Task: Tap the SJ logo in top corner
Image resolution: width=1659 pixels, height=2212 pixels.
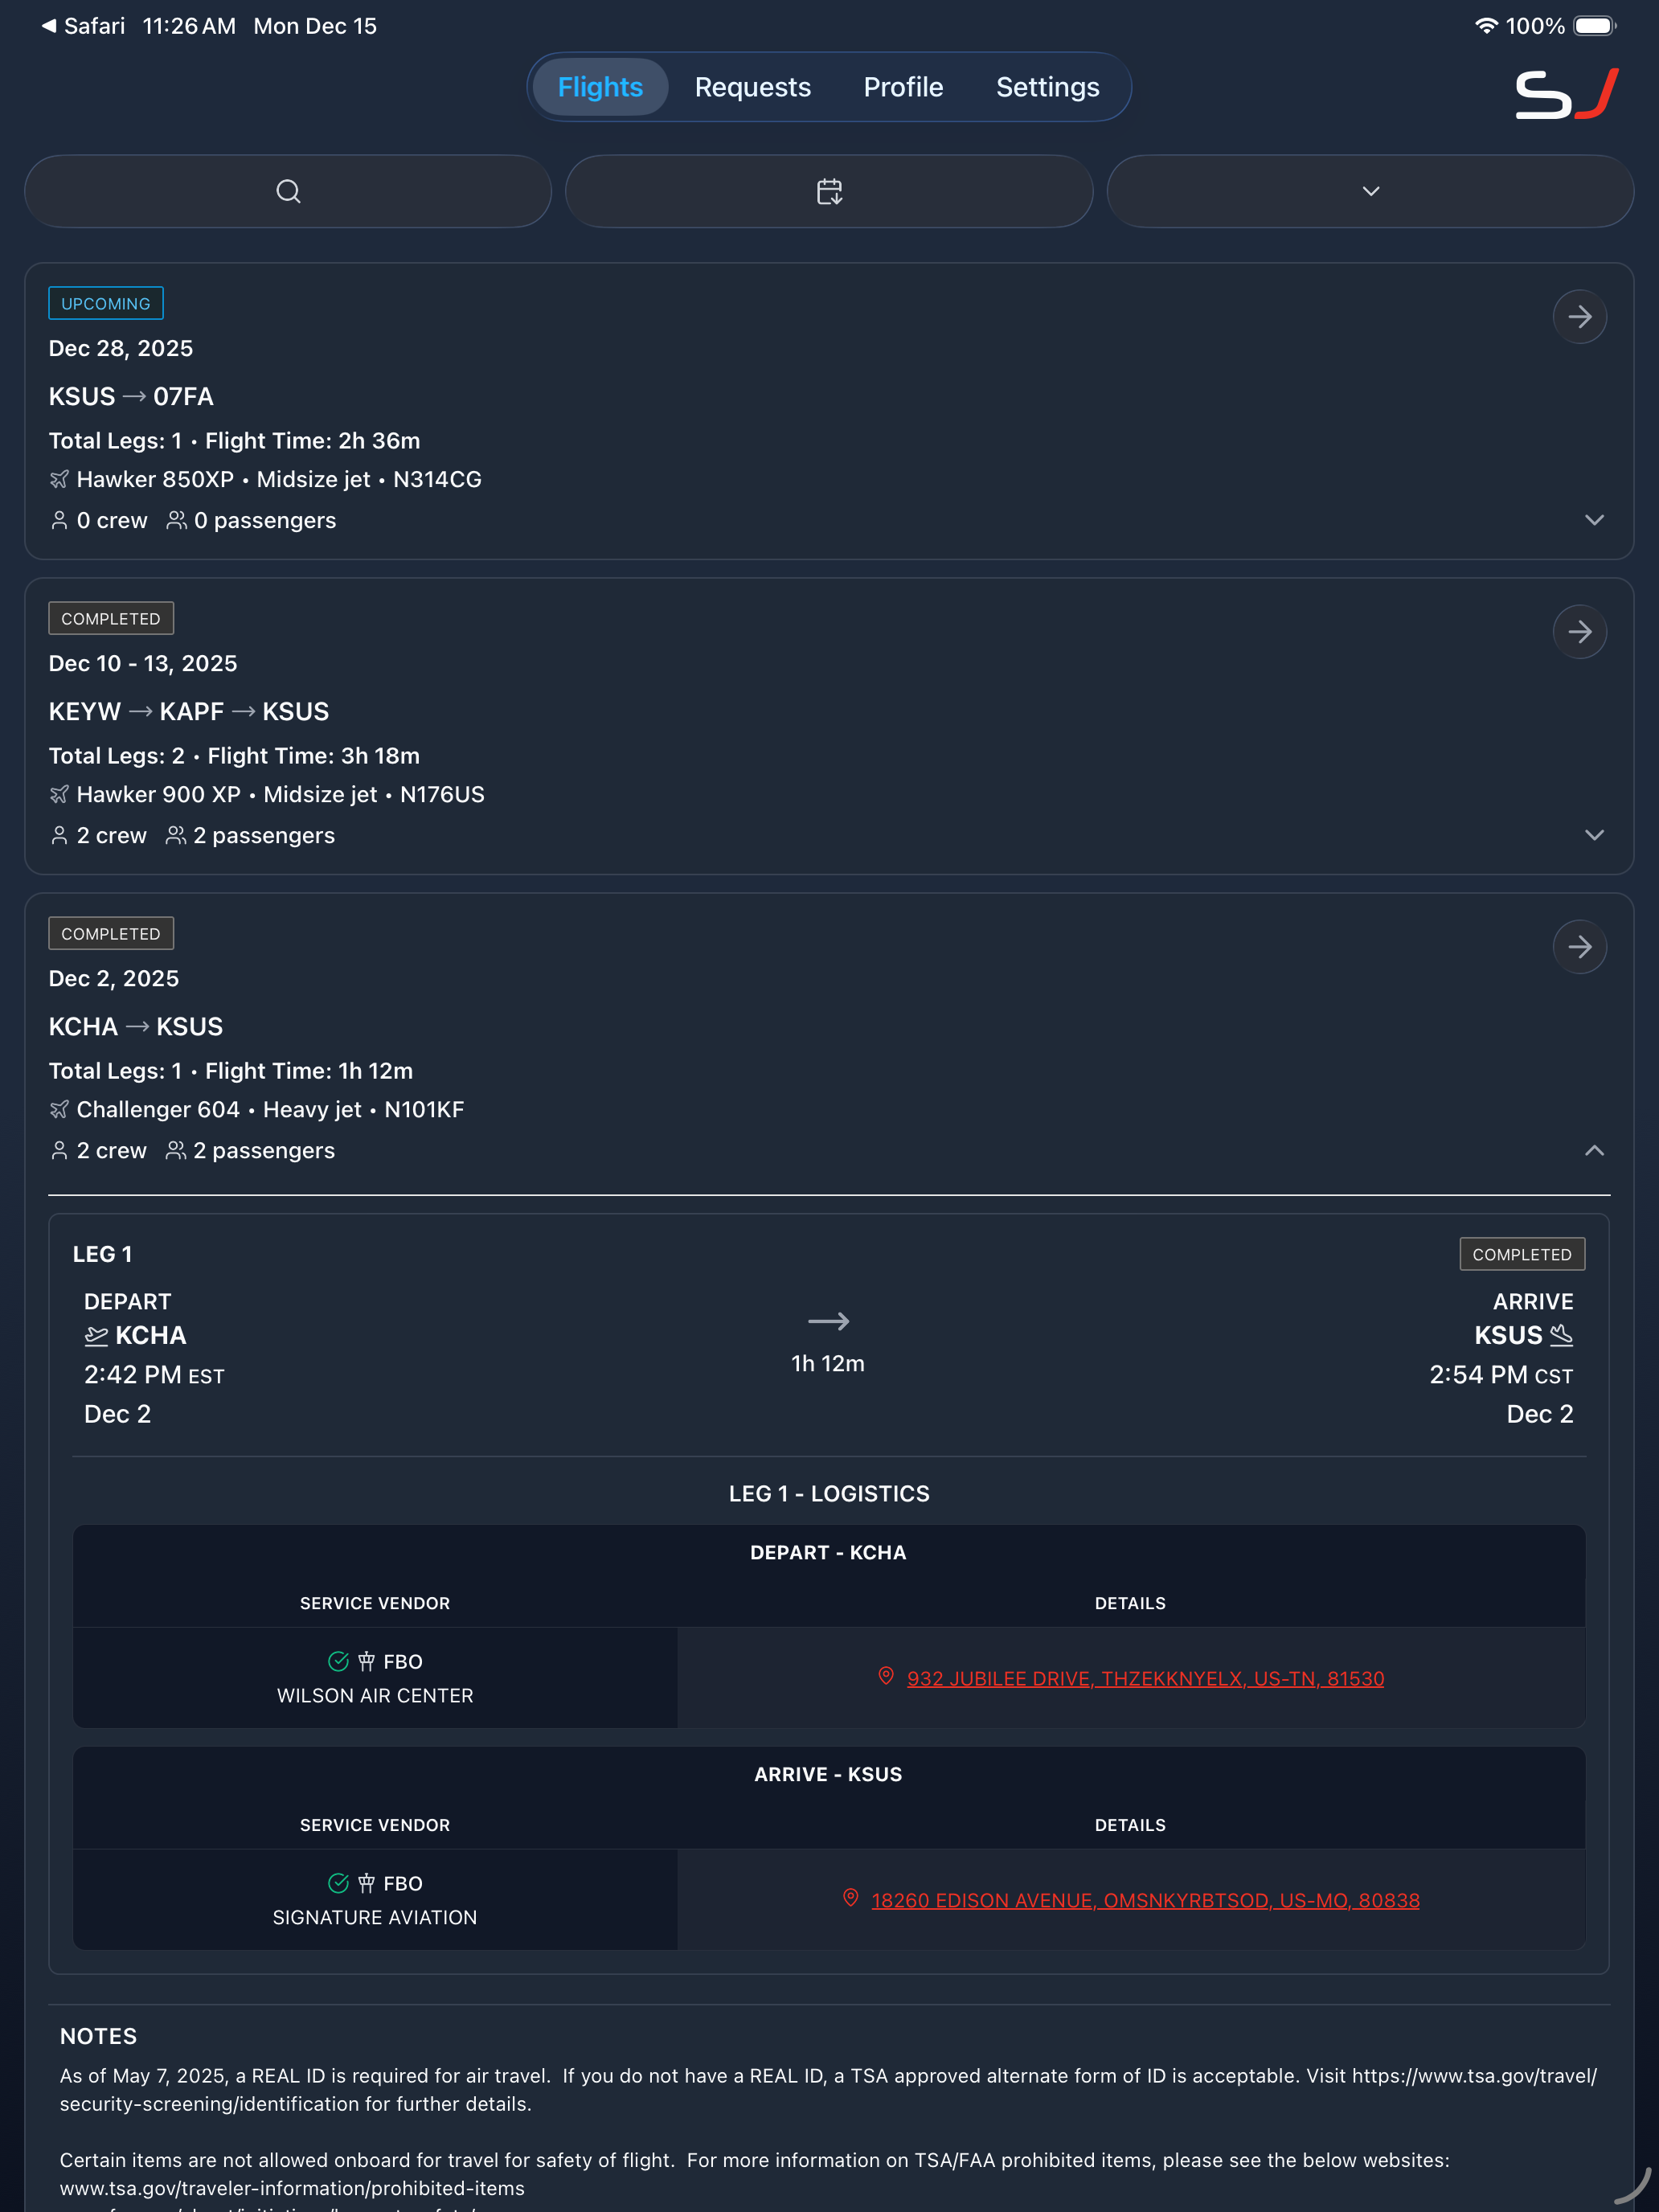Action: click(x=1566, y=94)
